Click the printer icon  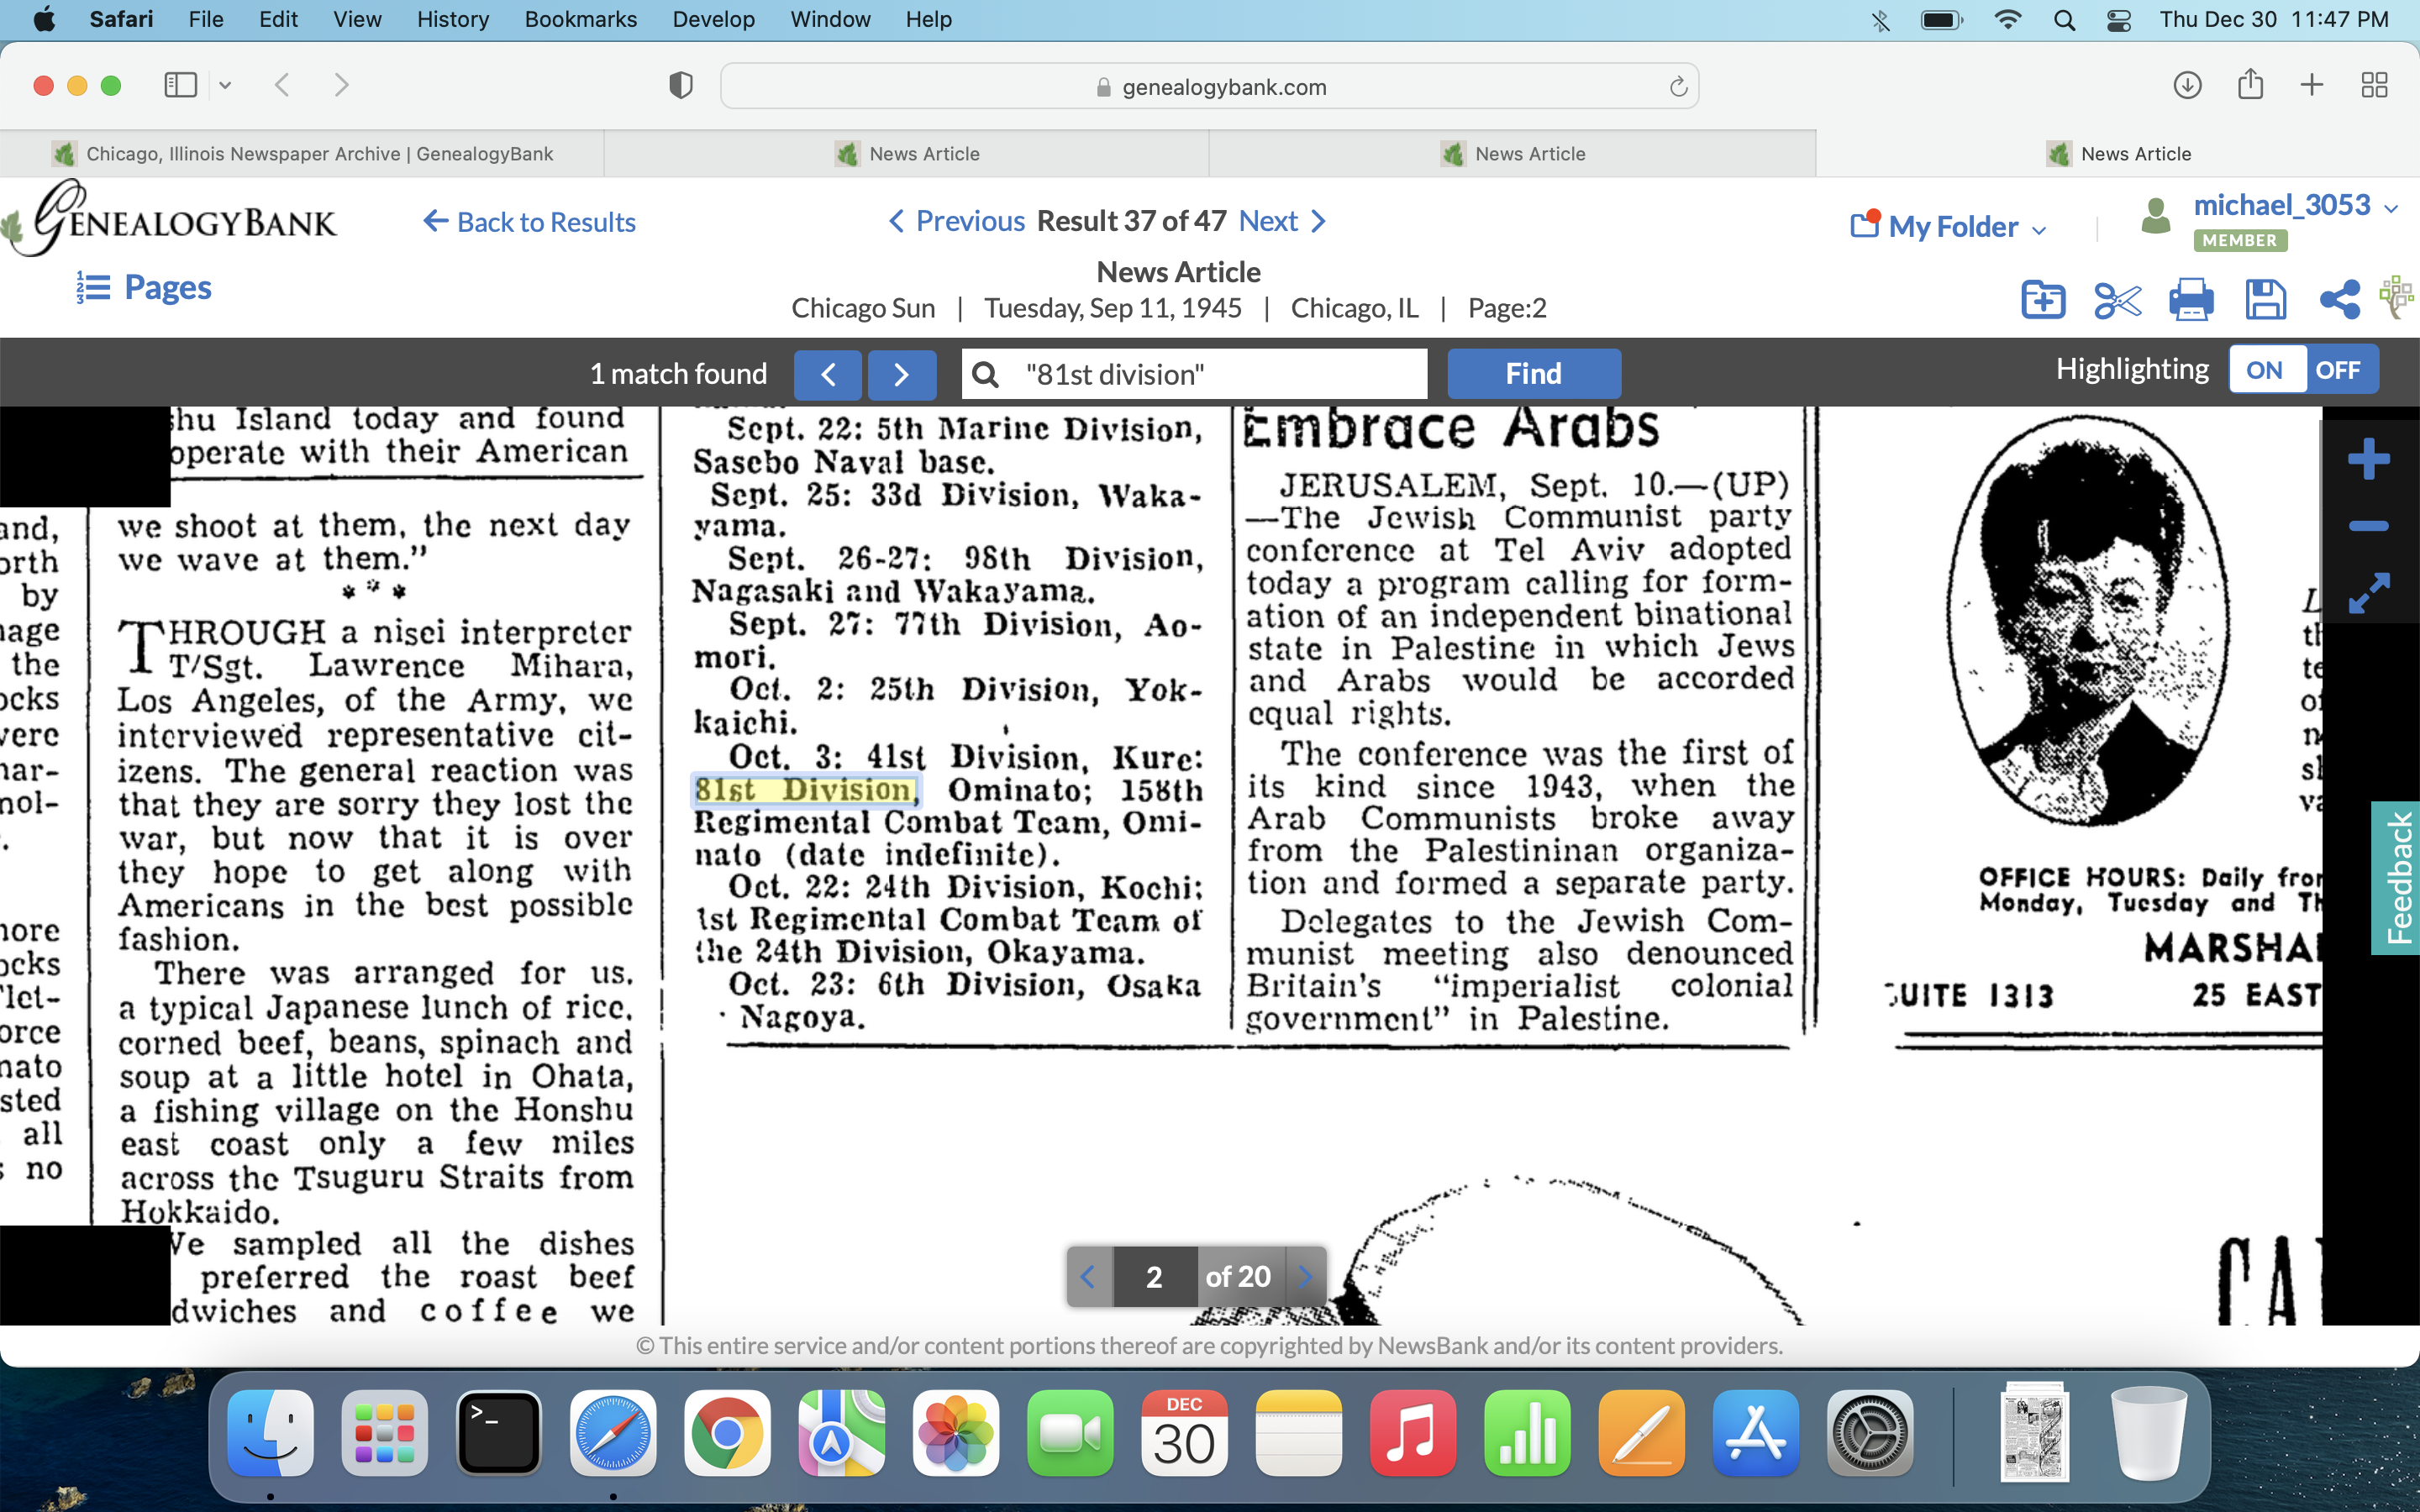coord(2190,300)
